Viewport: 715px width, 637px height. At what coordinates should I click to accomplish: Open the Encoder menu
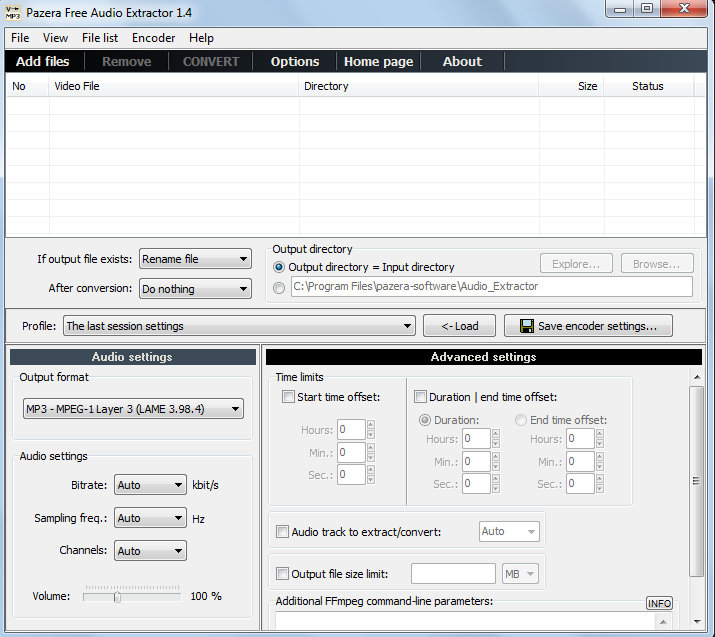[153, 38]
